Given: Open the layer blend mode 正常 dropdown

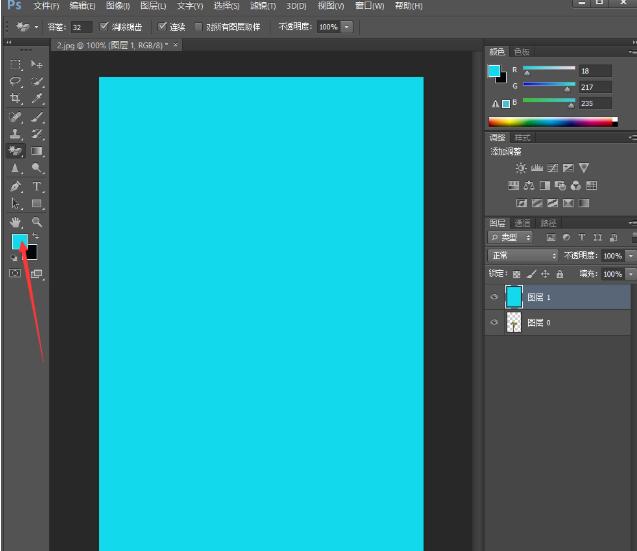Looking at the screenshot, I should click(x=522, y=256).
